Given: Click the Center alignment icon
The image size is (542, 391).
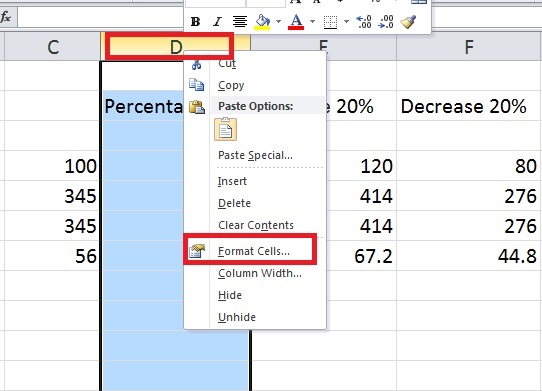Looking at the screenshot, I should (x=240, y=22).
